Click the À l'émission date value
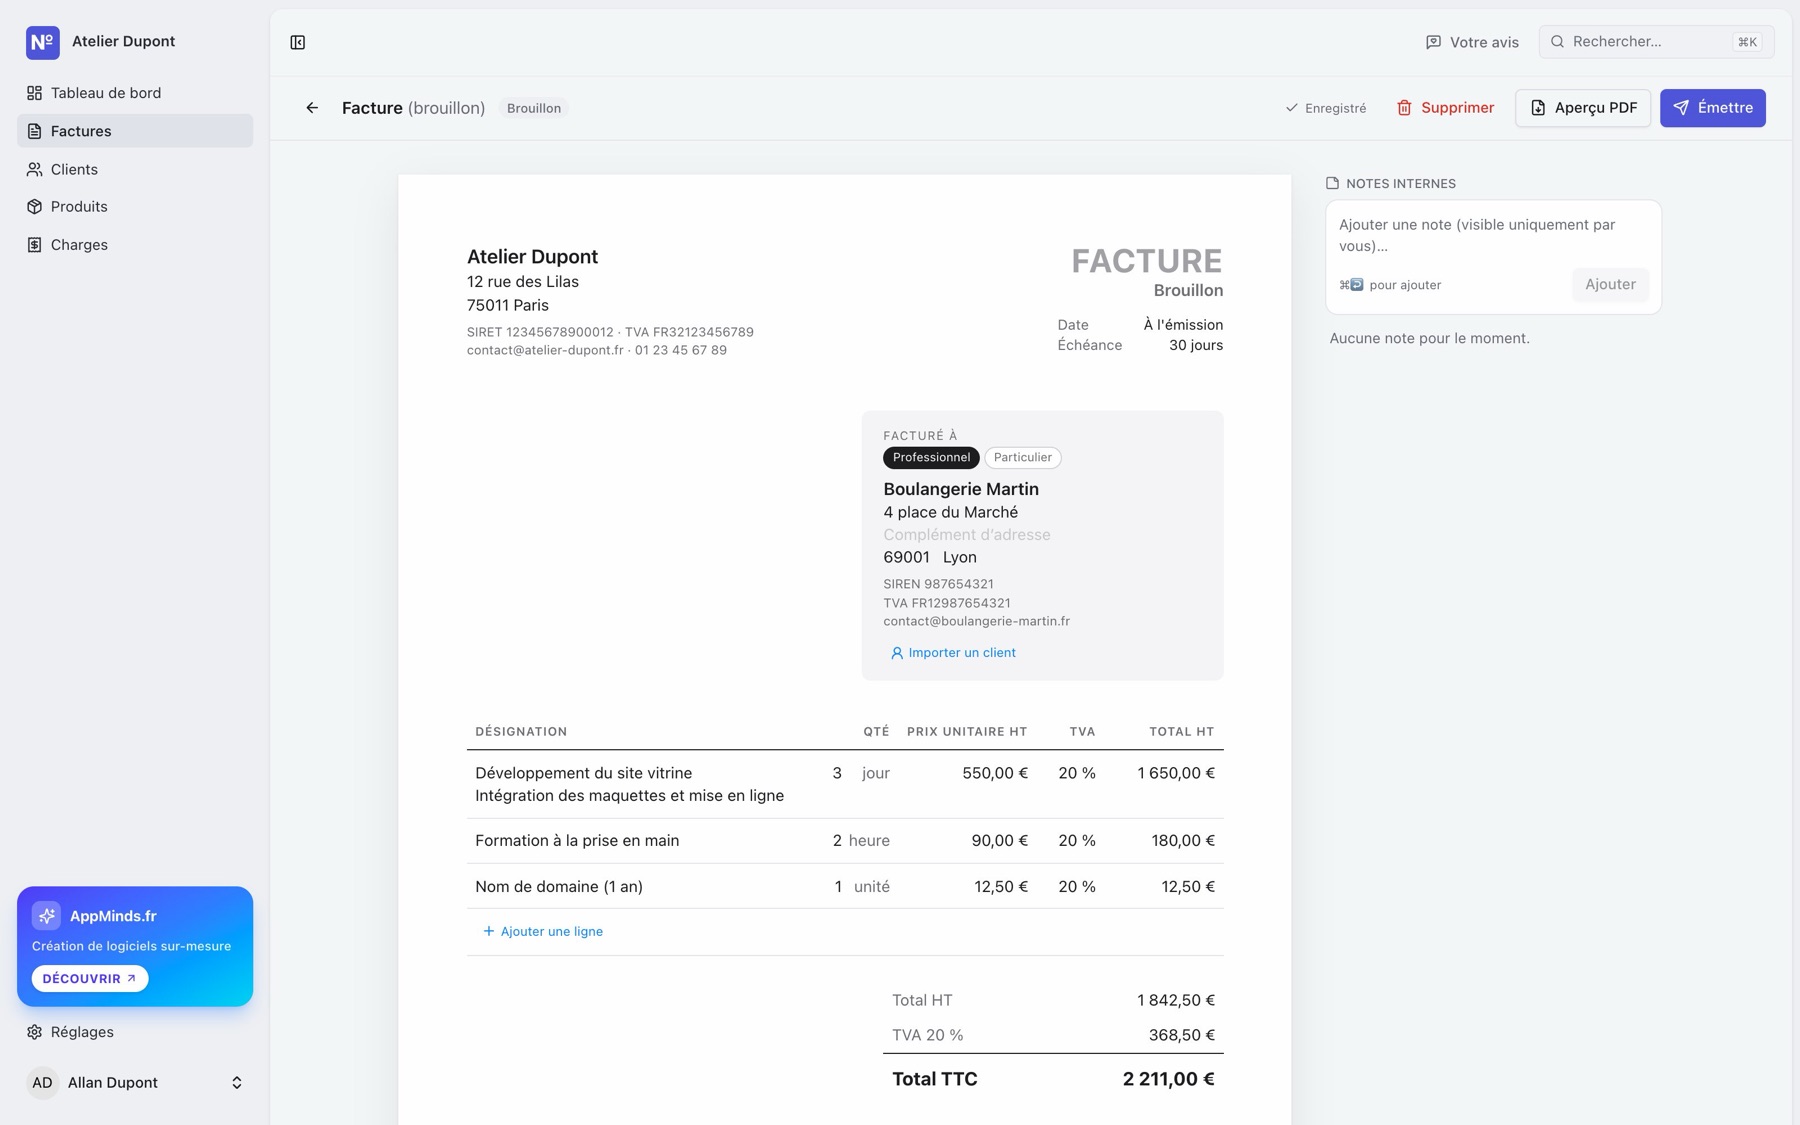This screenshot has height=1125, width=1800. (1183, 325)
